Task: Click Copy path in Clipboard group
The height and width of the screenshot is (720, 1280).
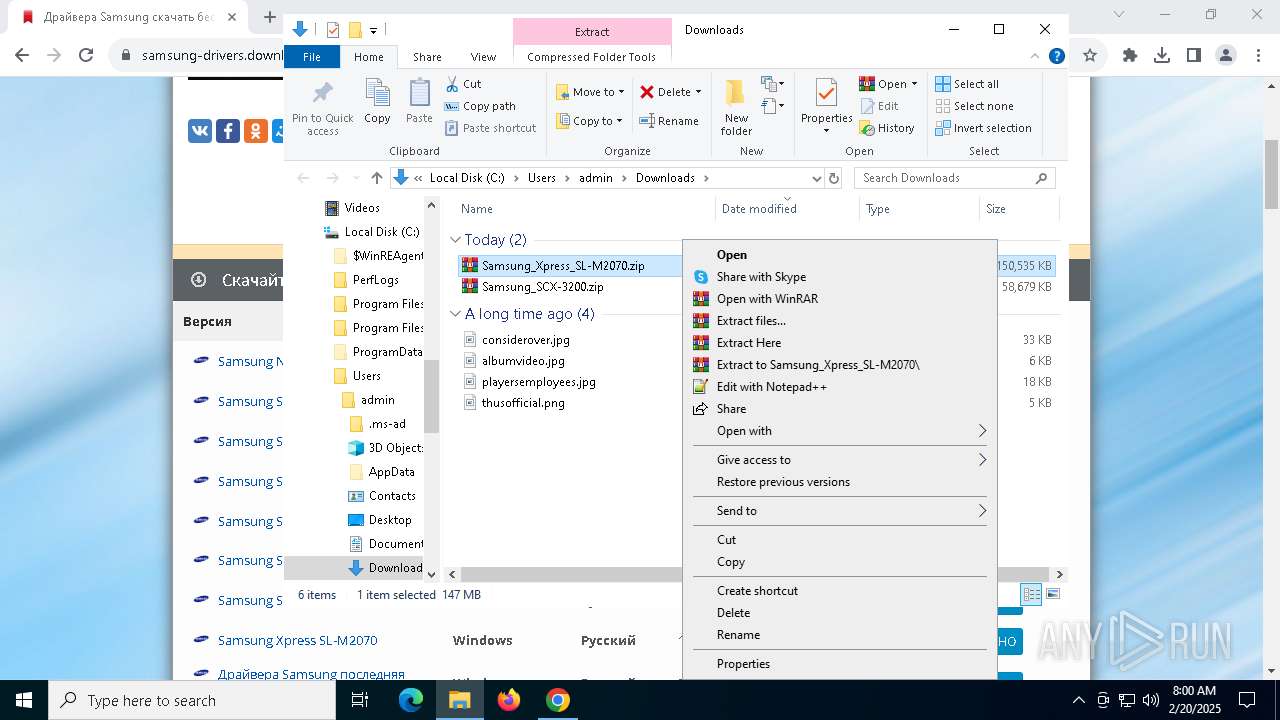Action: (480, 106)
